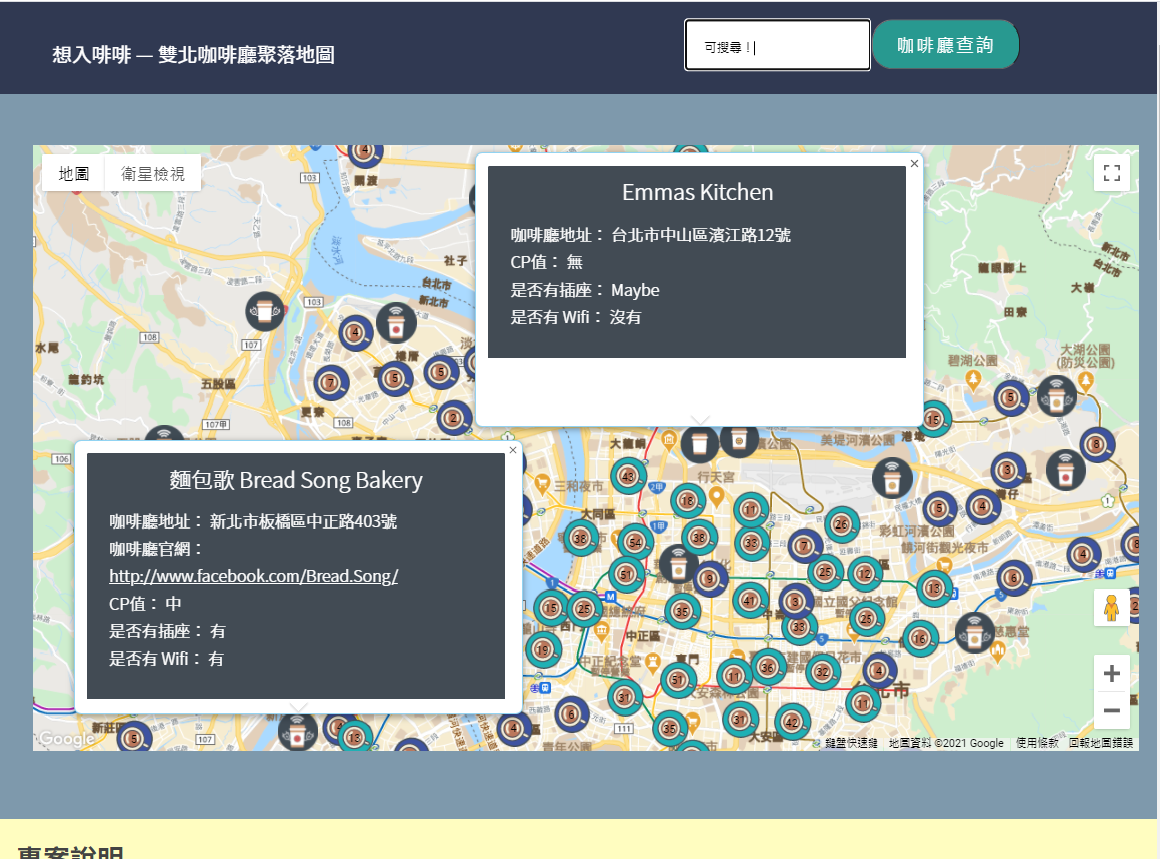Select the wifi cup marker near 彩虹河濱公園
Image resolution: width=1167 pixels, height=859 pixels.
[x=892, y=478]
